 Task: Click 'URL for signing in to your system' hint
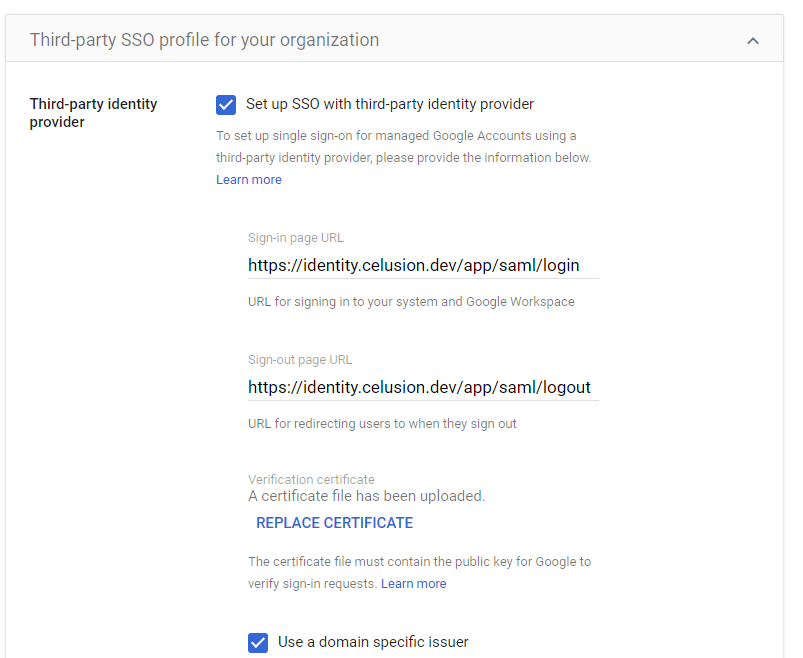[411, 302]
